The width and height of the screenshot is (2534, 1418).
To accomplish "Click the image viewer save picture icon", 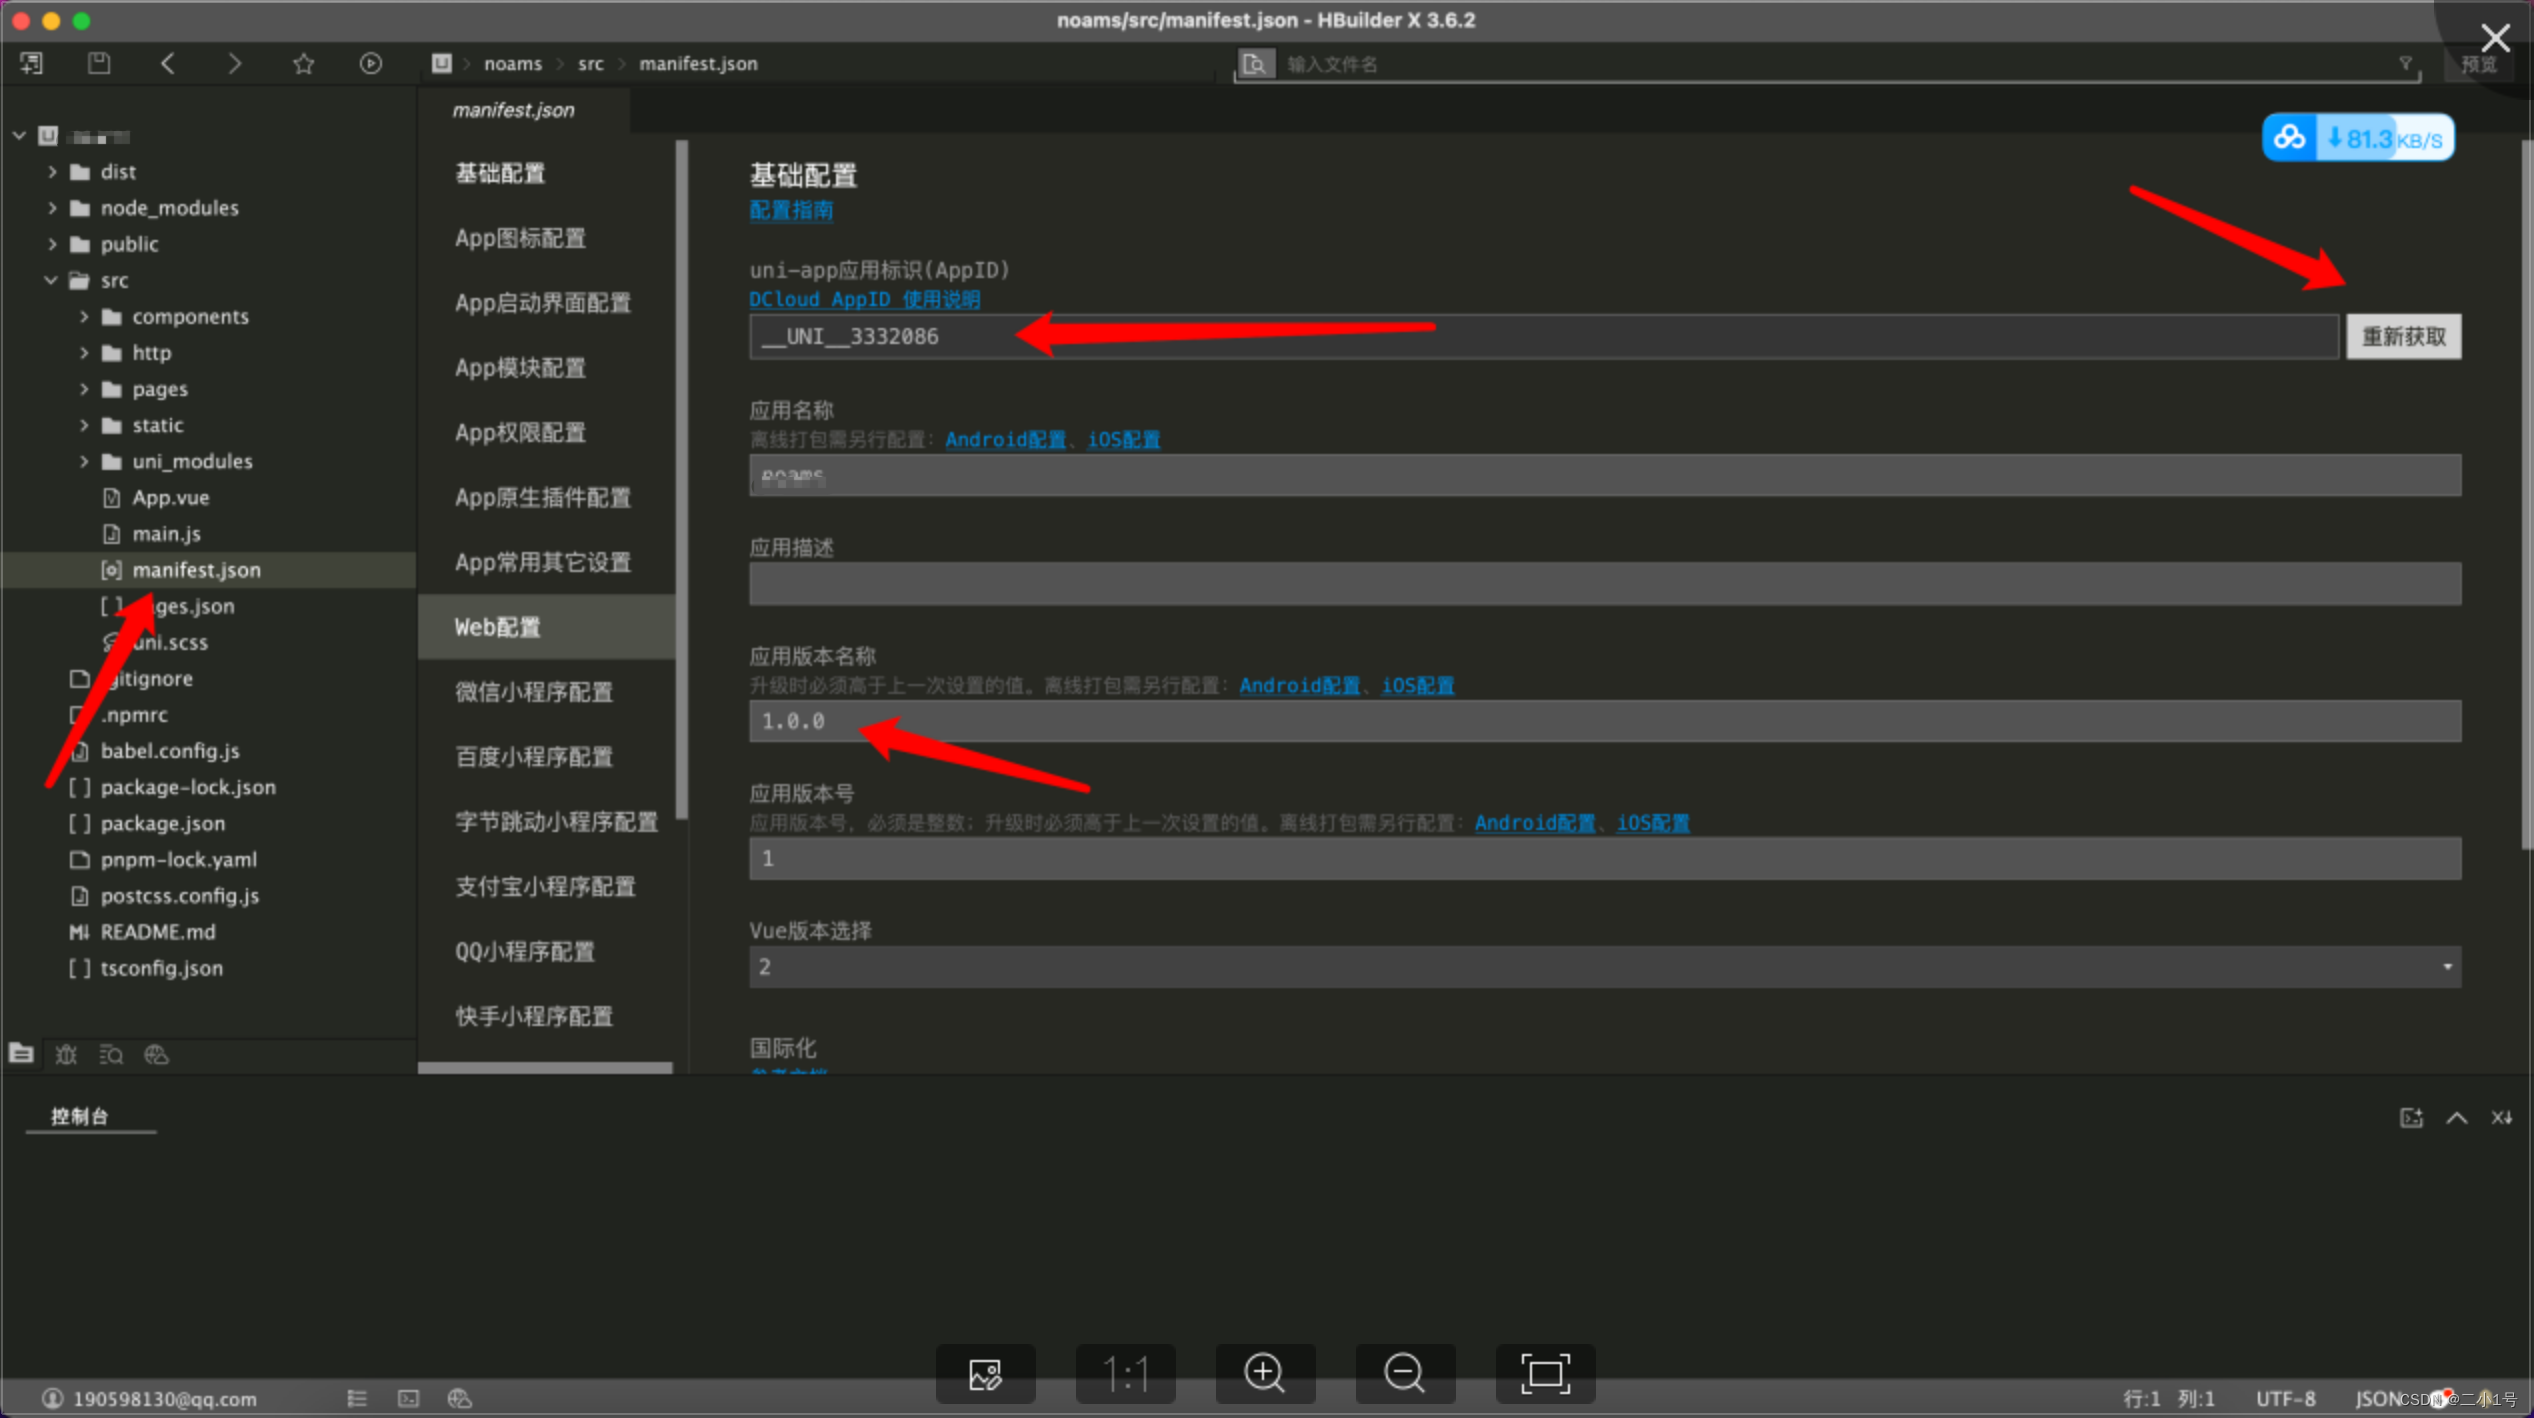I will [x=985, y=1373].
